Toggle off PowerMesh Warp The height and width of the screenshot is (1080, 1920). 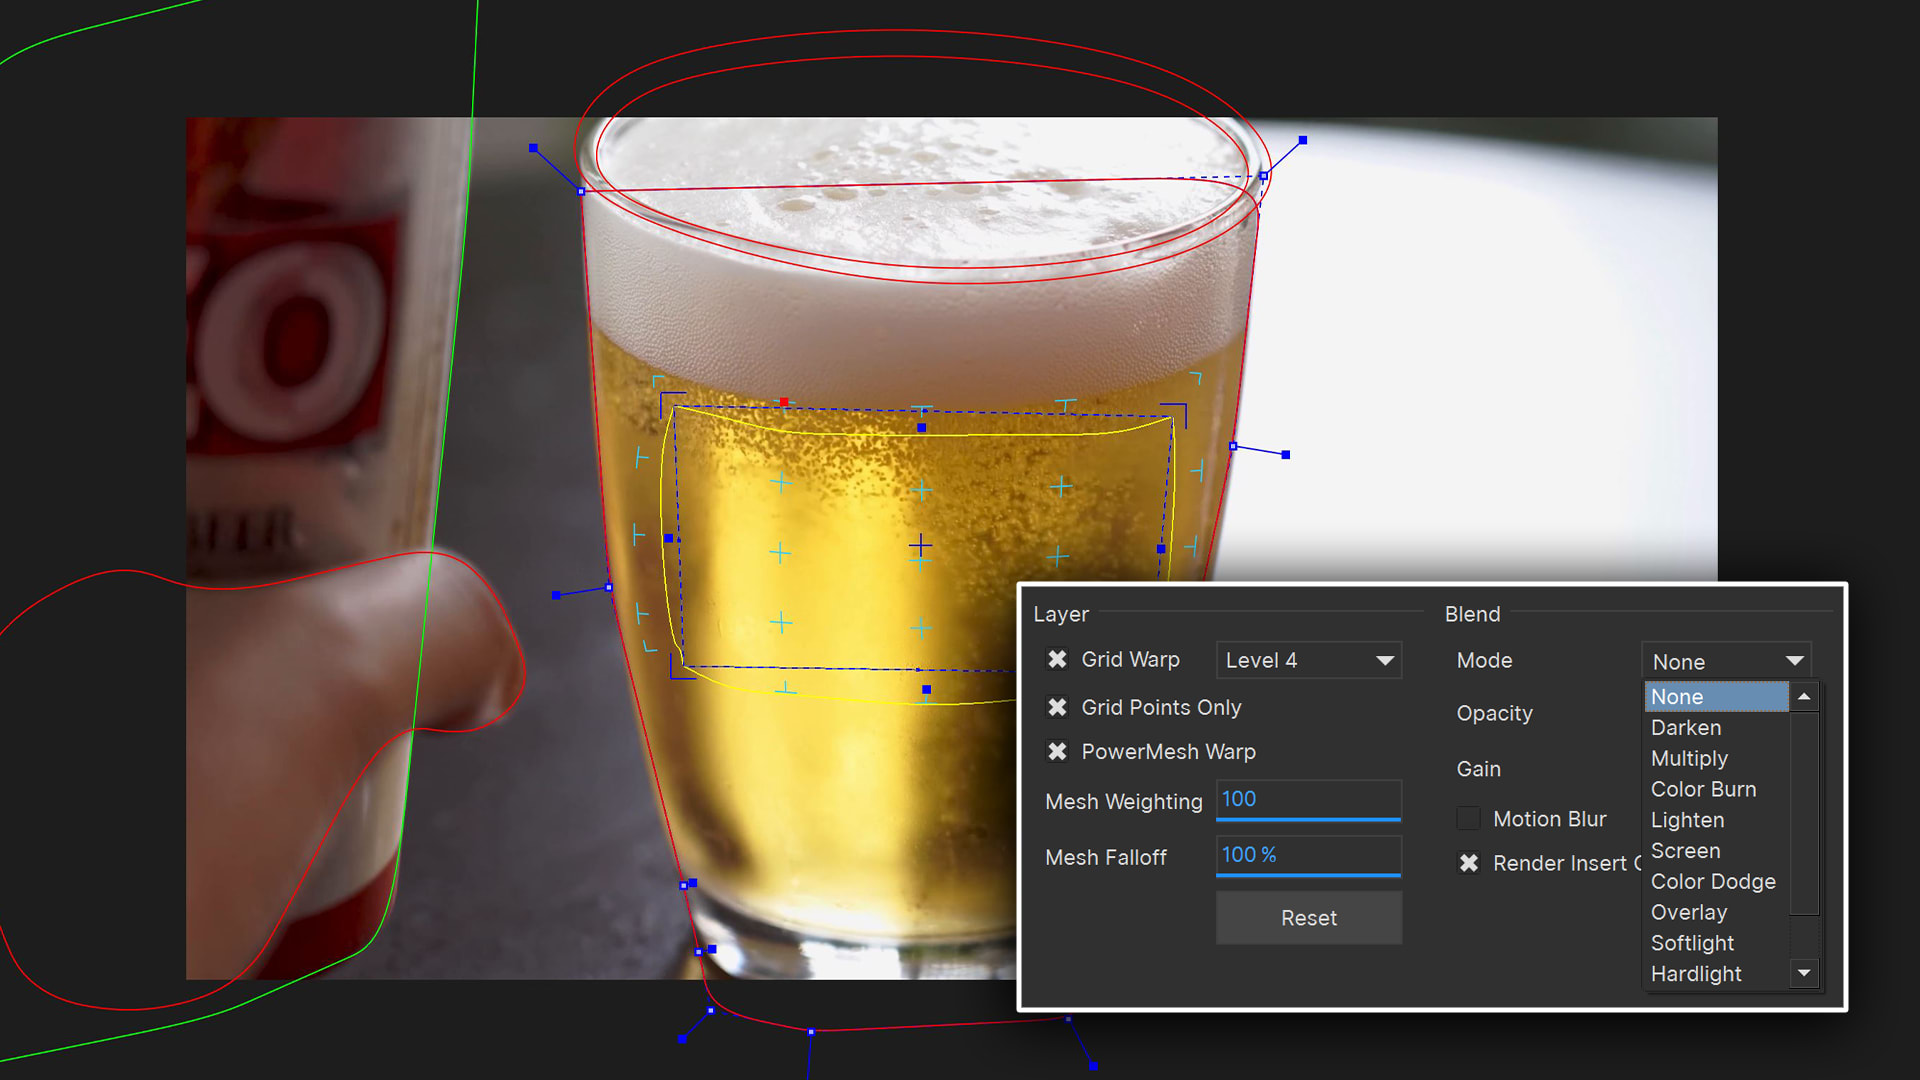pyautogui.click(x=1058, y=751)
